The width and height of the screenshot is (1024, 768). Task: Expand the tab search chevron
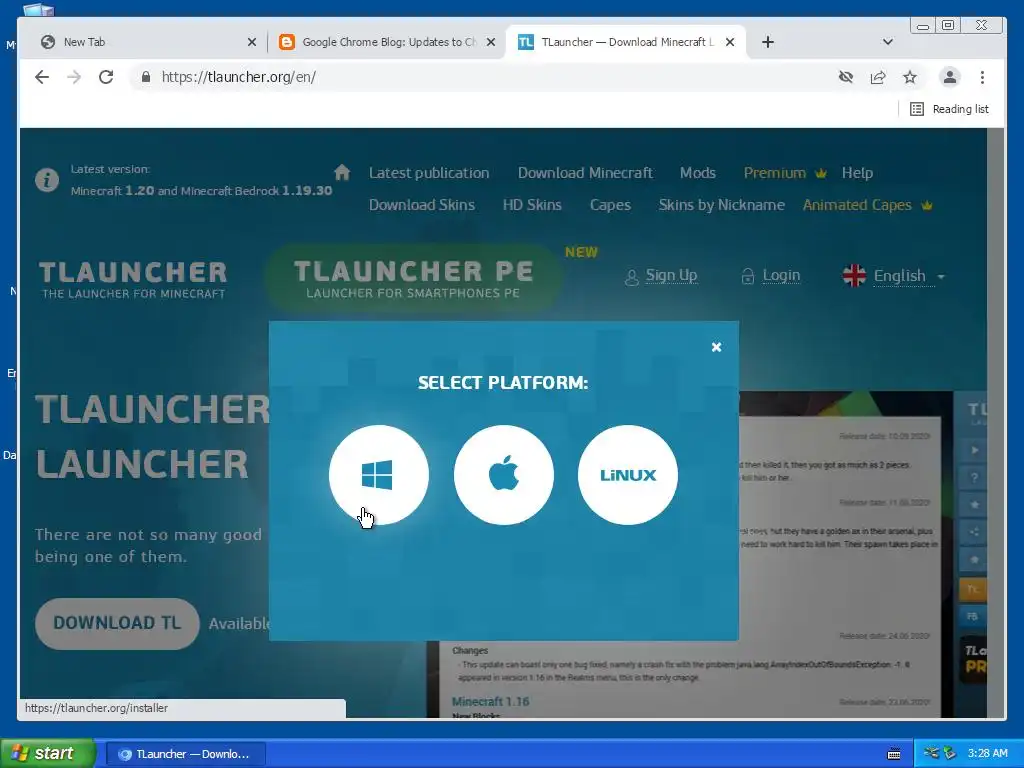click(888, 42)
